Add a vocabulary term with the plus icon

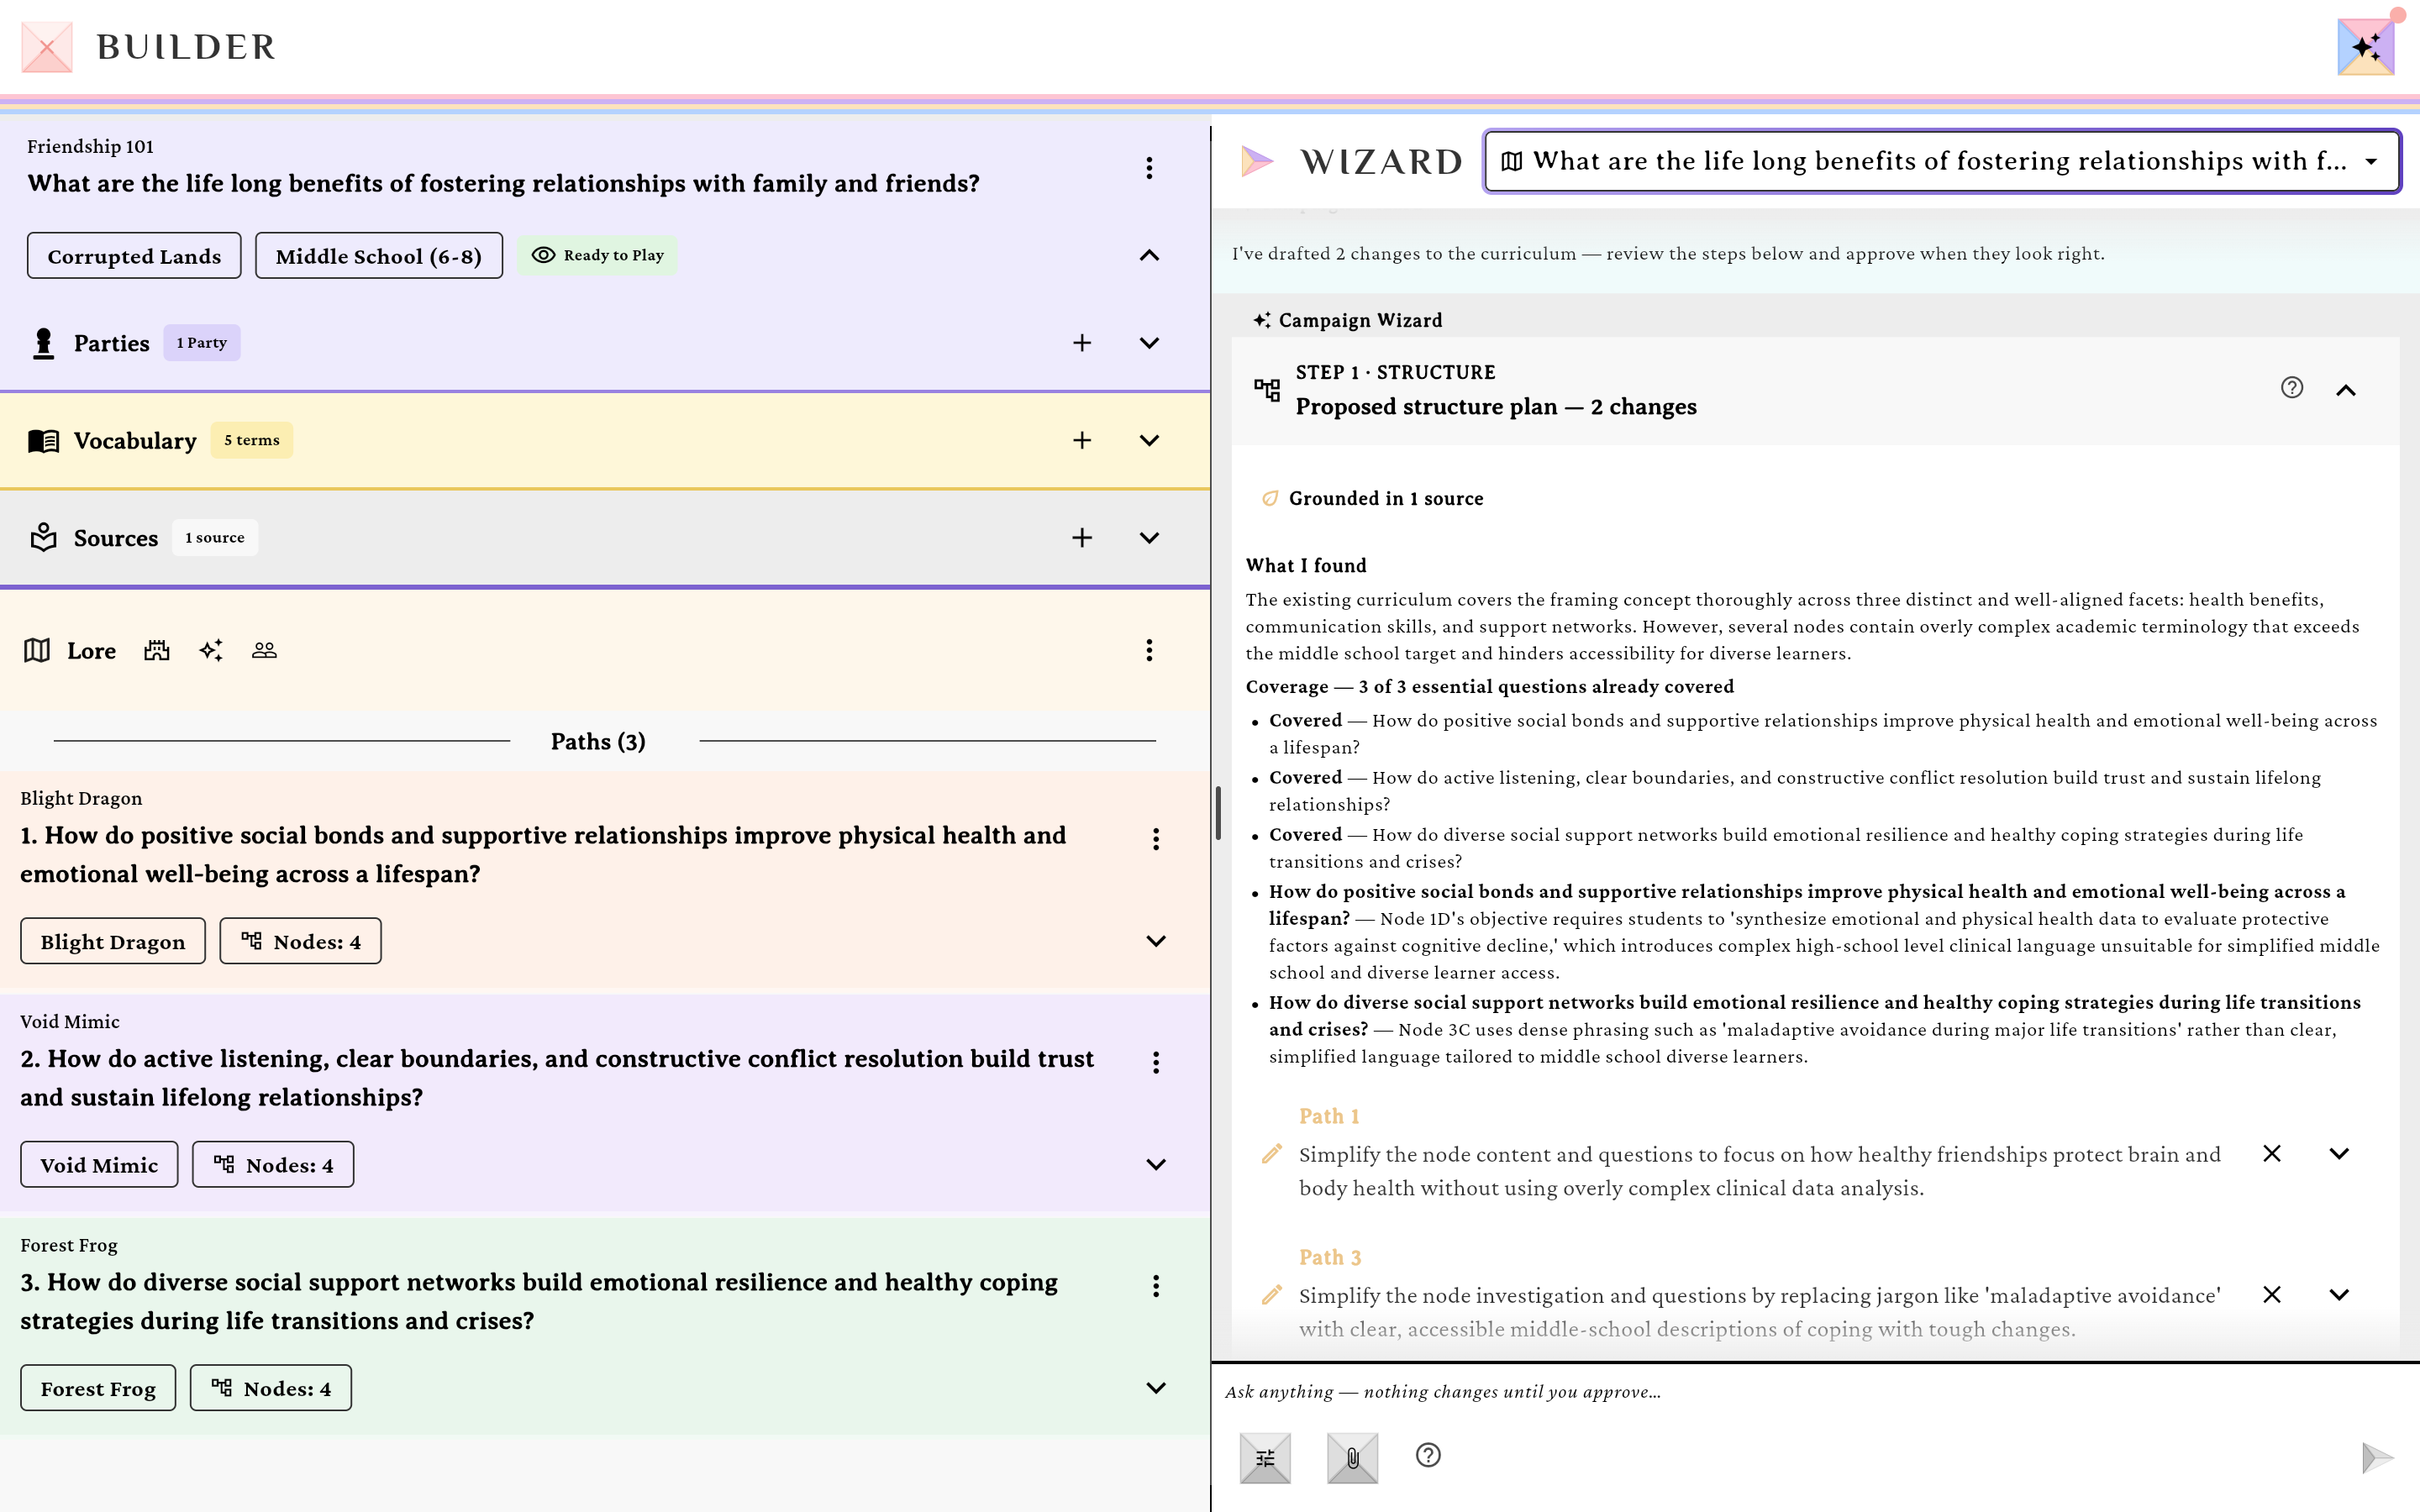tap(1082, 441)
